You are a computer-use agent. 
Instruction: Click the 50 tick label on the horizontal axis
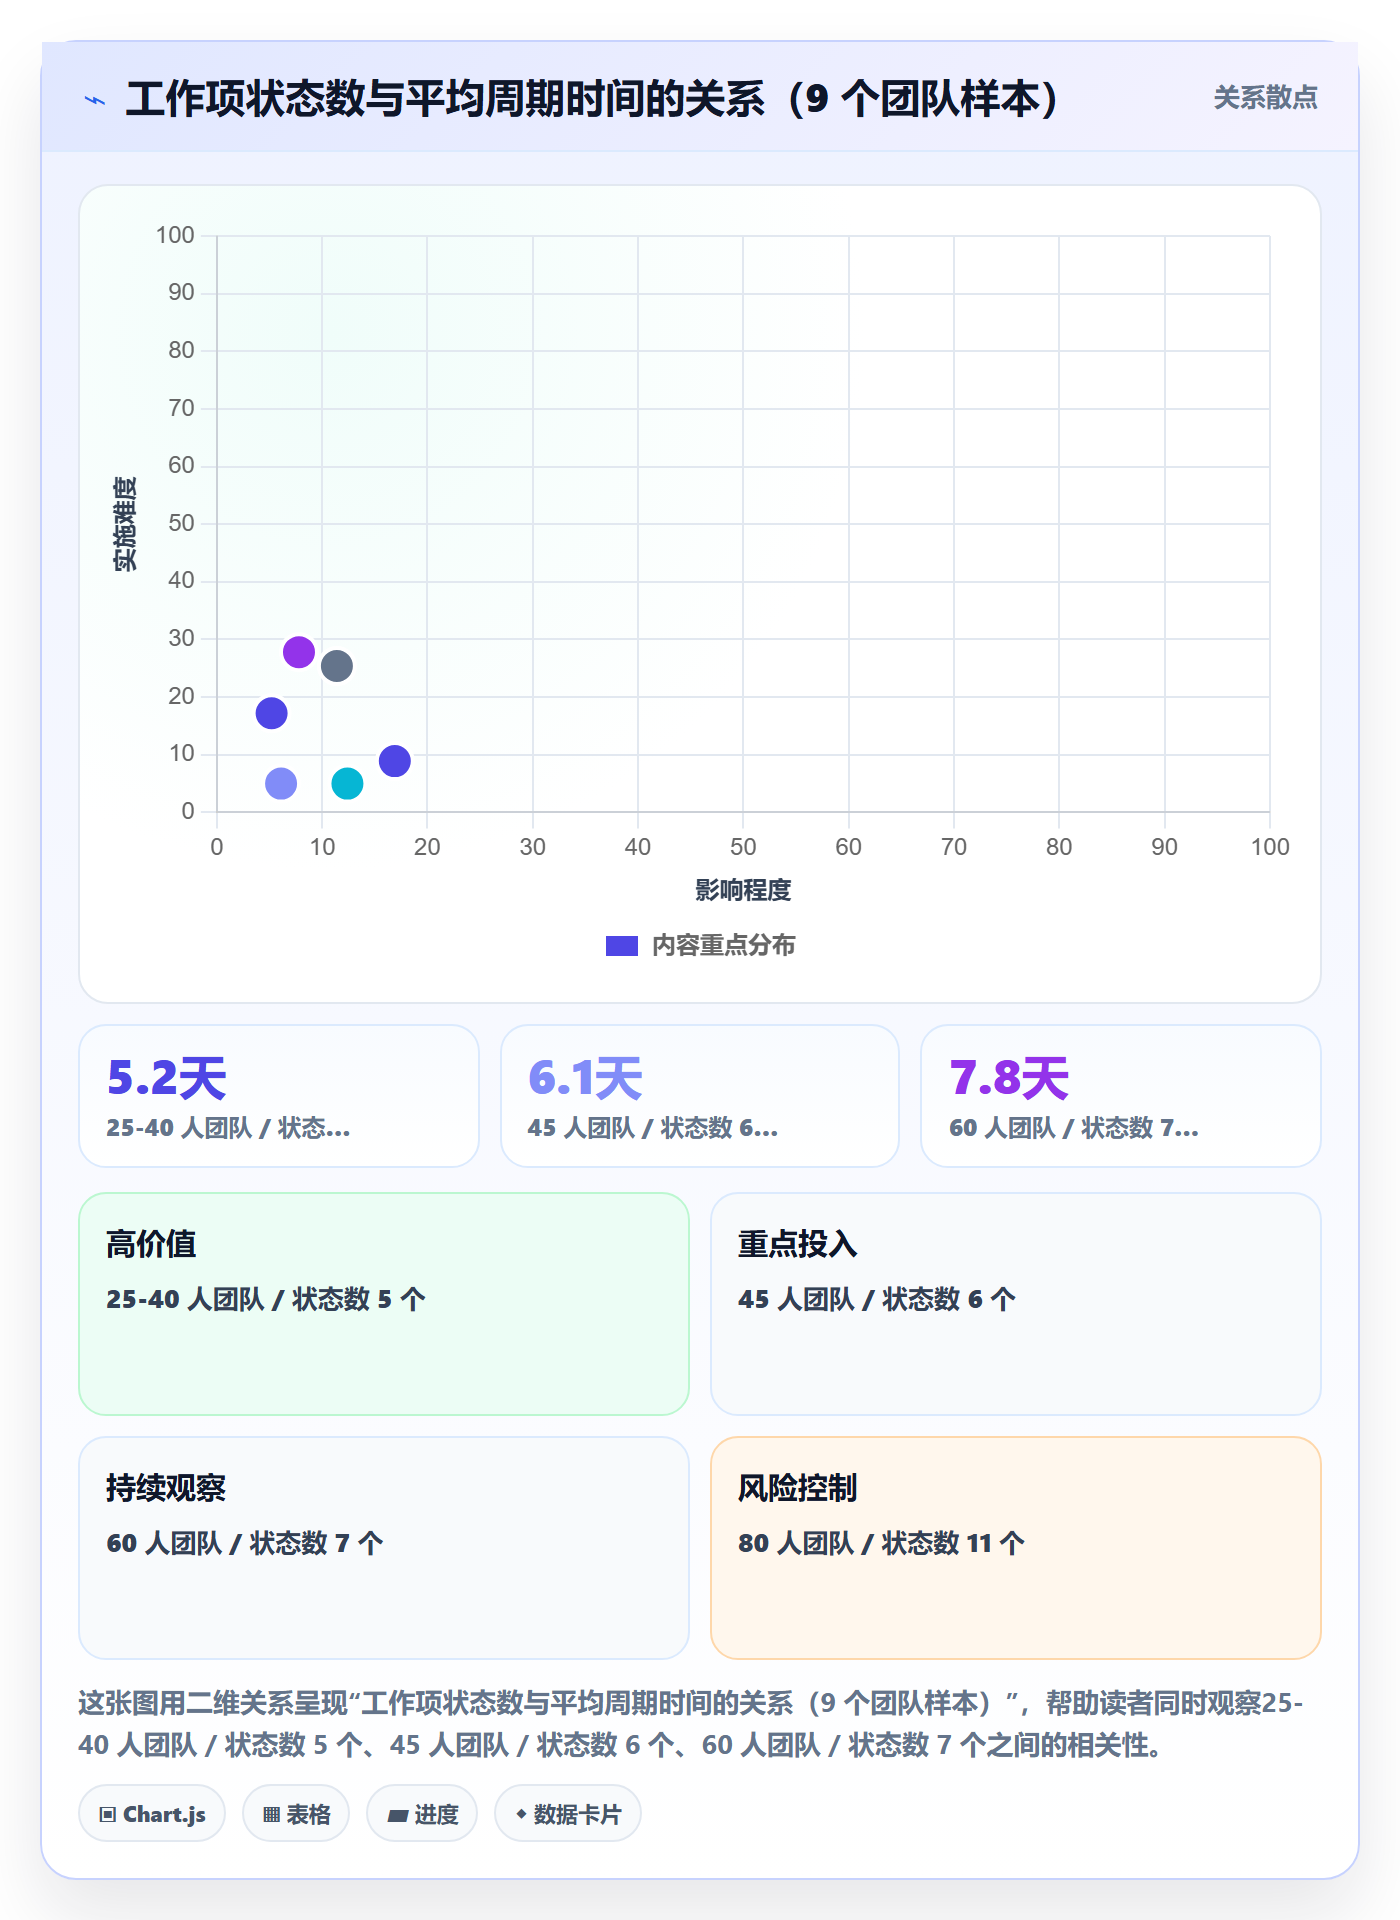(743, 847)
